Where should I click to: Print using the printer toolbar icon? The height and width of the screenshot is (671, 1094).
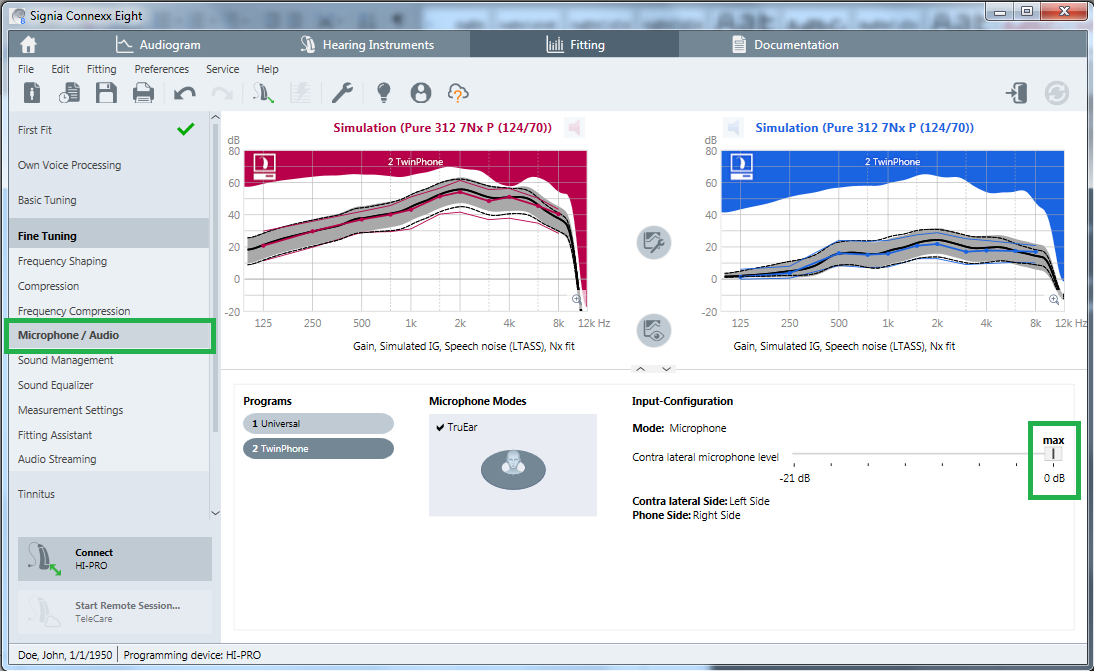143,93
